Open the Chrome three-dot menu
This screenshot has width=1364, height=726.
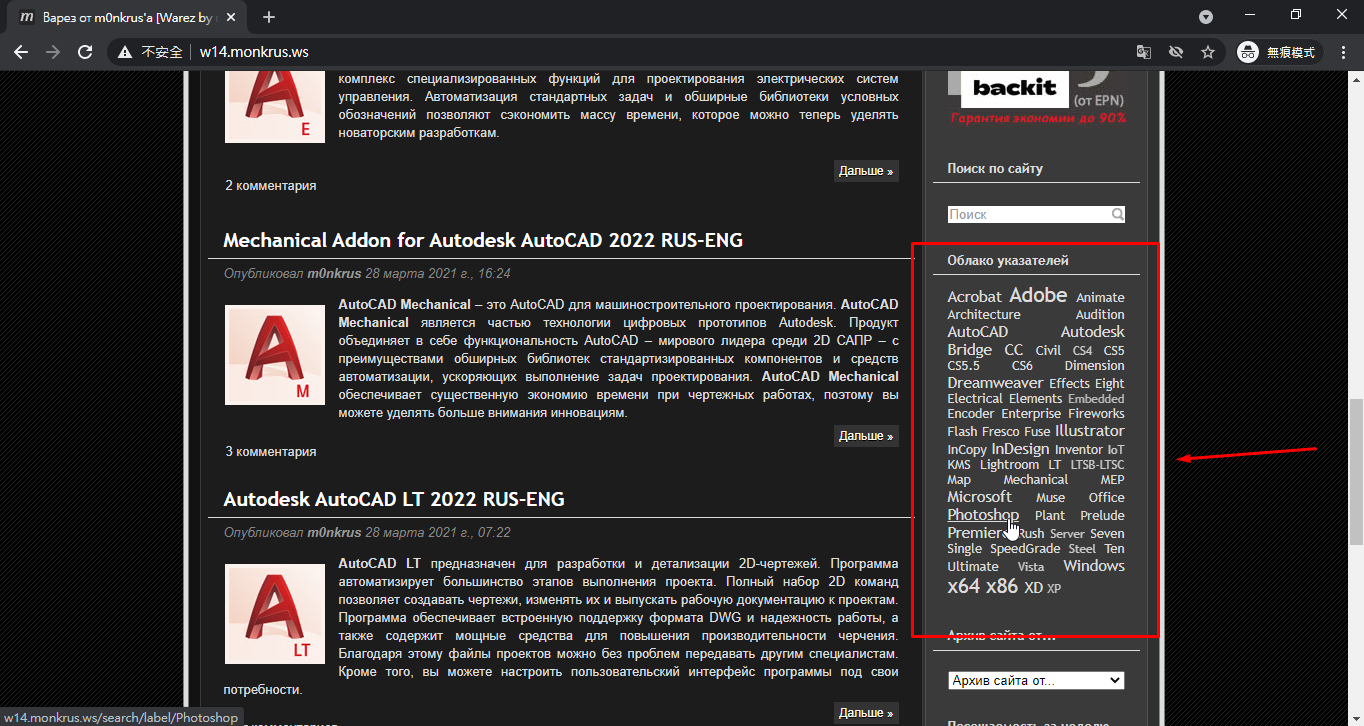pyautogui.click(x=1344, y=52)
